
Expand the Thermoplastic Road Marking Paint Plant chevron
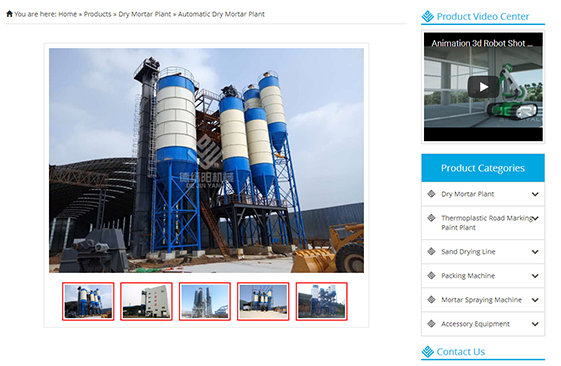click(x=536, y=218)
